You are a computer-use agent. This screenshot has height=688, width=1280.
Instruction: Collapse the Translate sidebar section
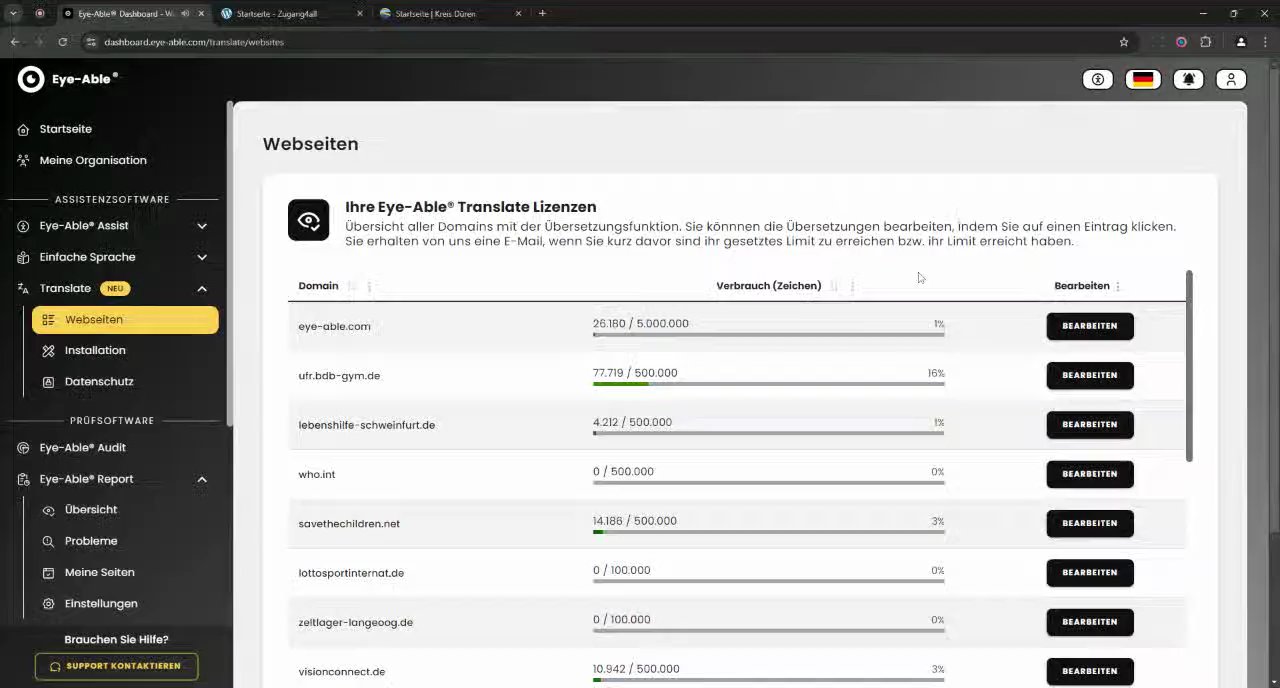coord(202,289)
